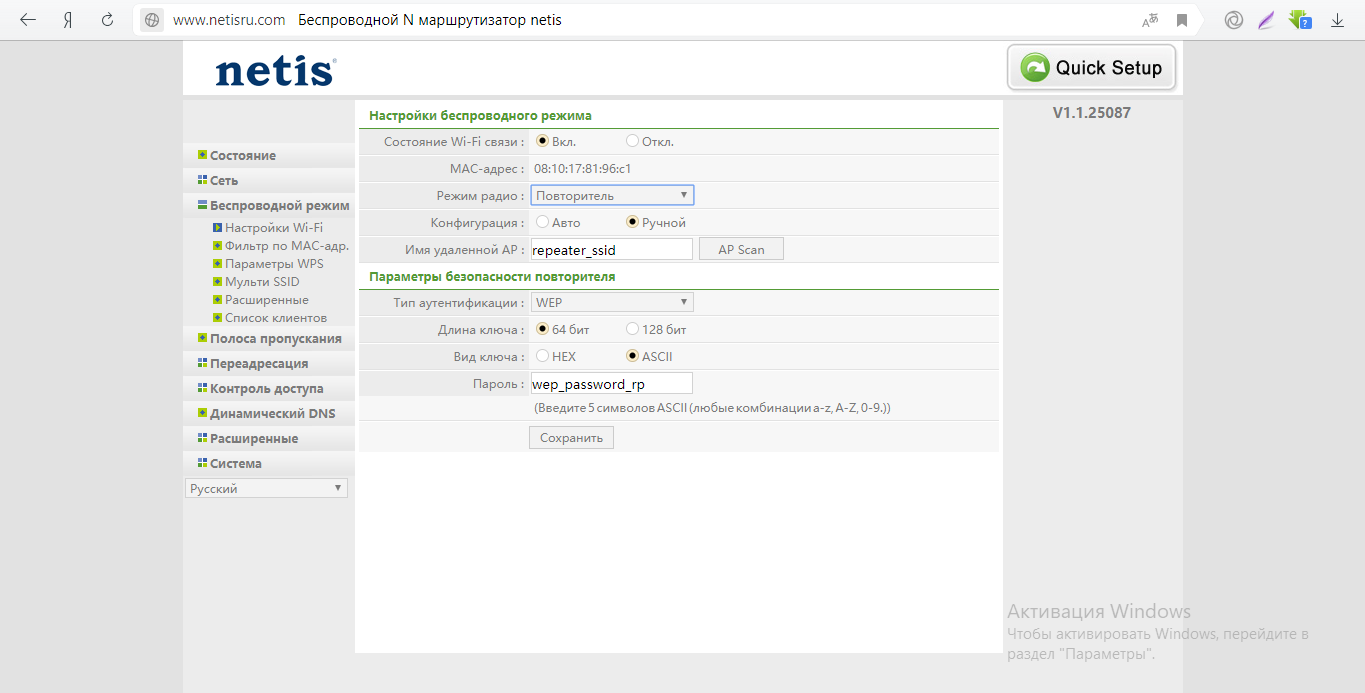Open Динамический DNS menu section
The image size is (1365, 693).
click(273, 413)
